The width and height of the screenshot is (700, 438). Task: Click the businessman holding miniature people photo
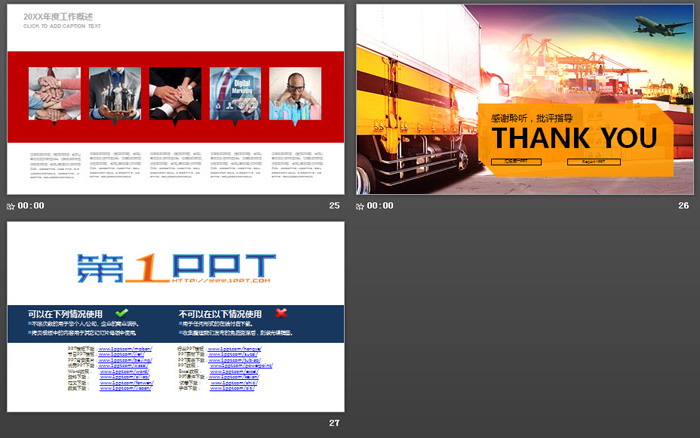click(x=114, y=93)
